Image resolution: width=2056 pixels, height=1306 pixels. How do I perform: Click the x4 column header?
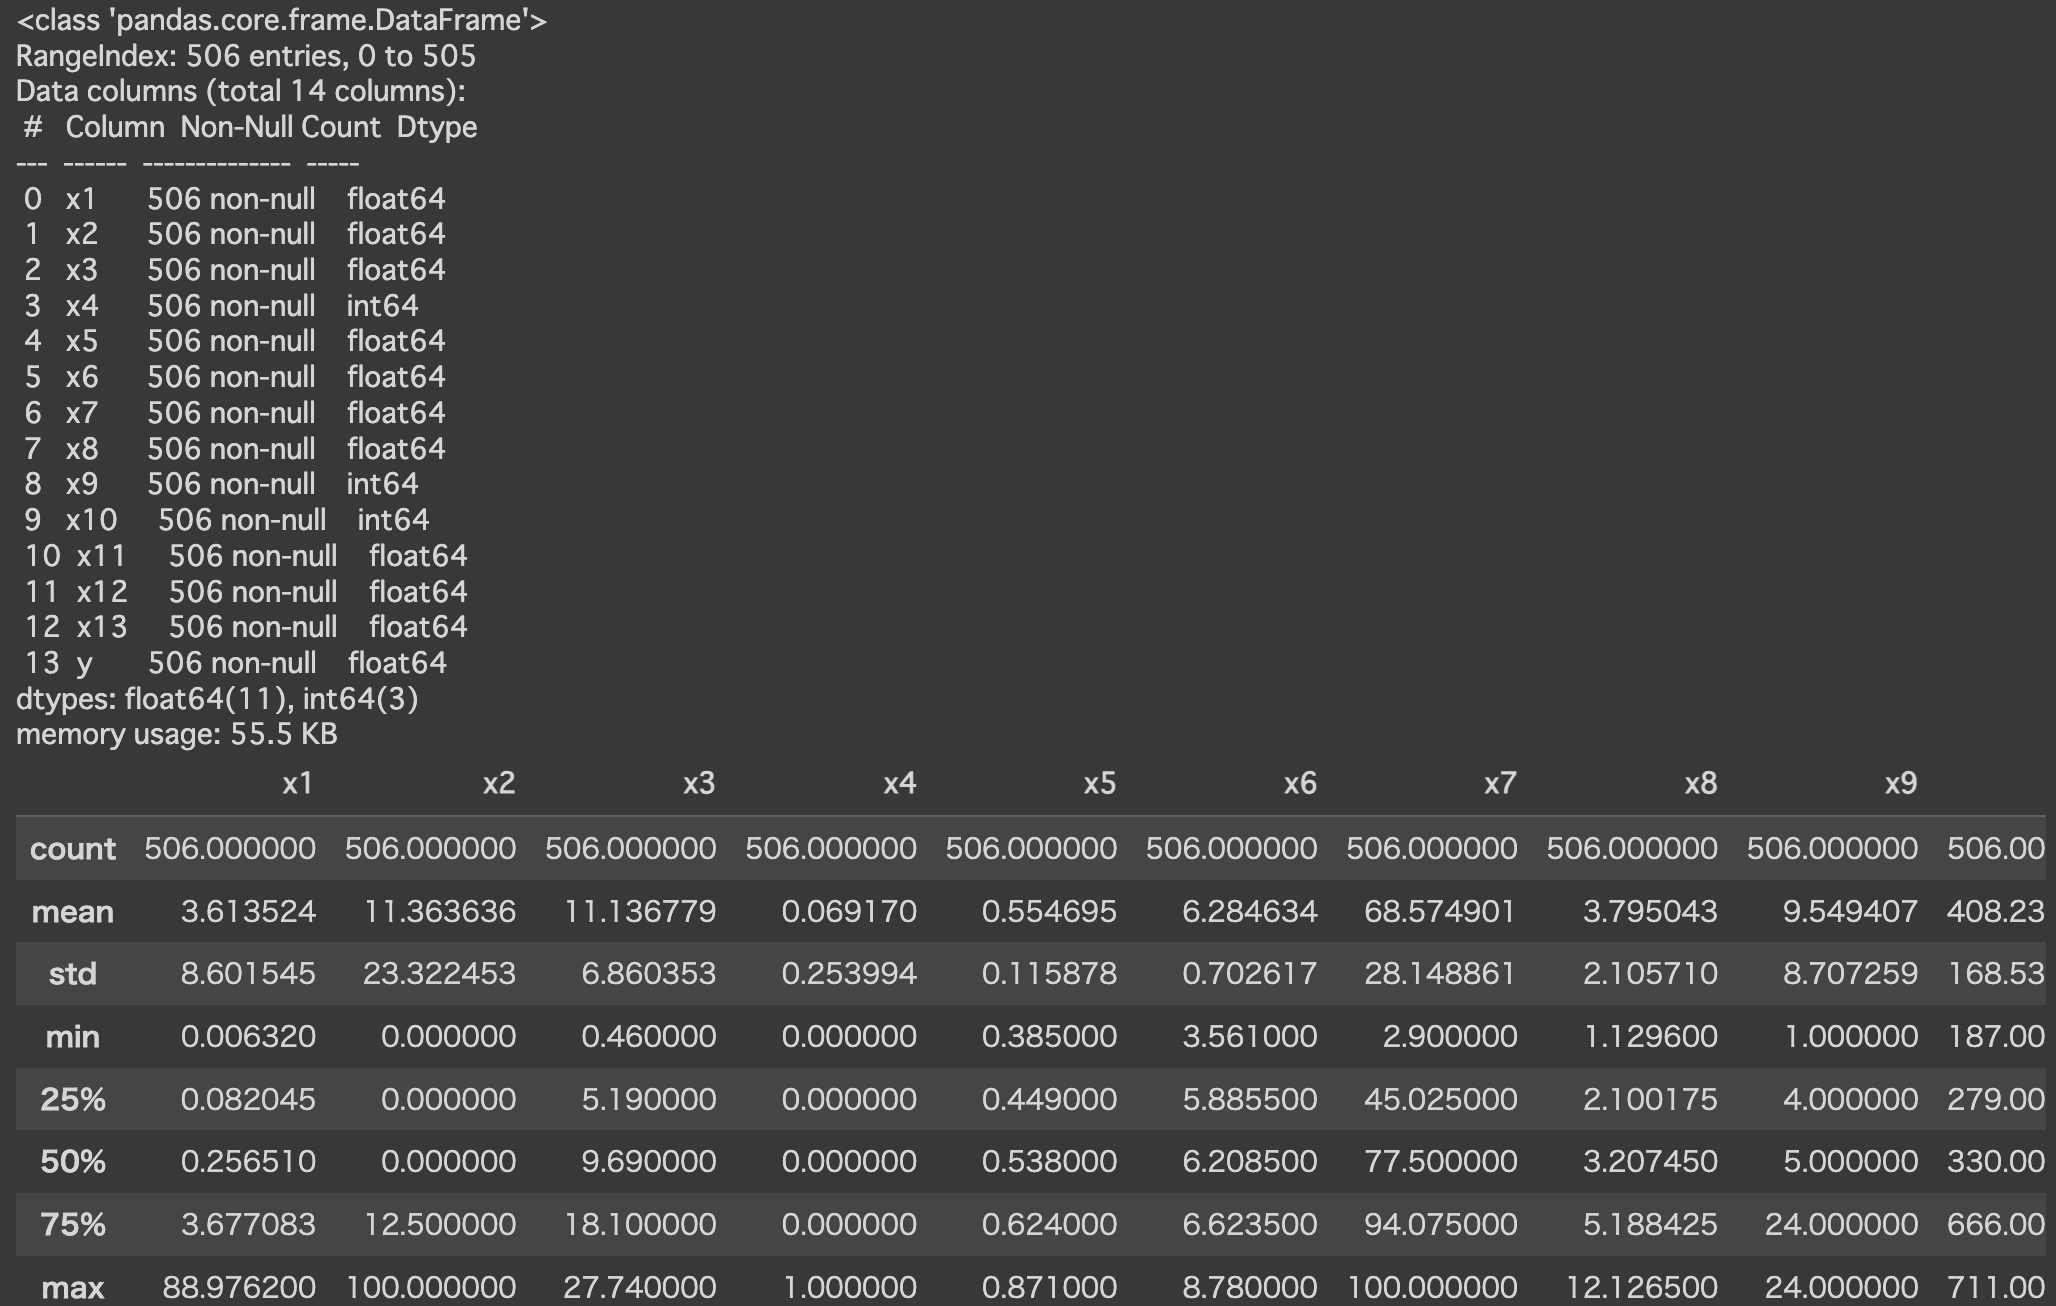pyautogui.click(x=899, y=783)
